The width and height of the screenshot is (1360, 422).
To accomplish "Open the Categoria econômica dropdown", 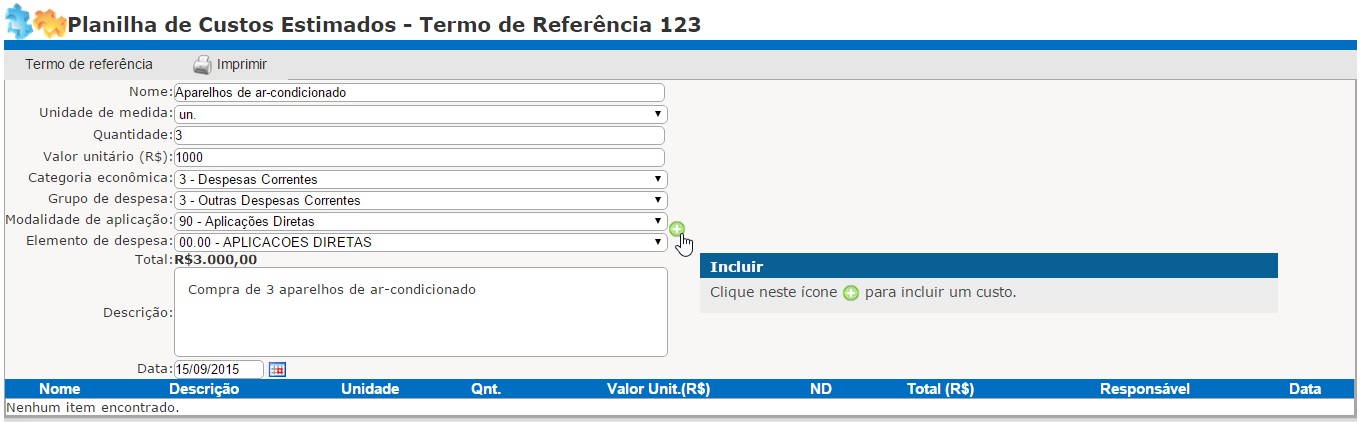I will [421, 179].
